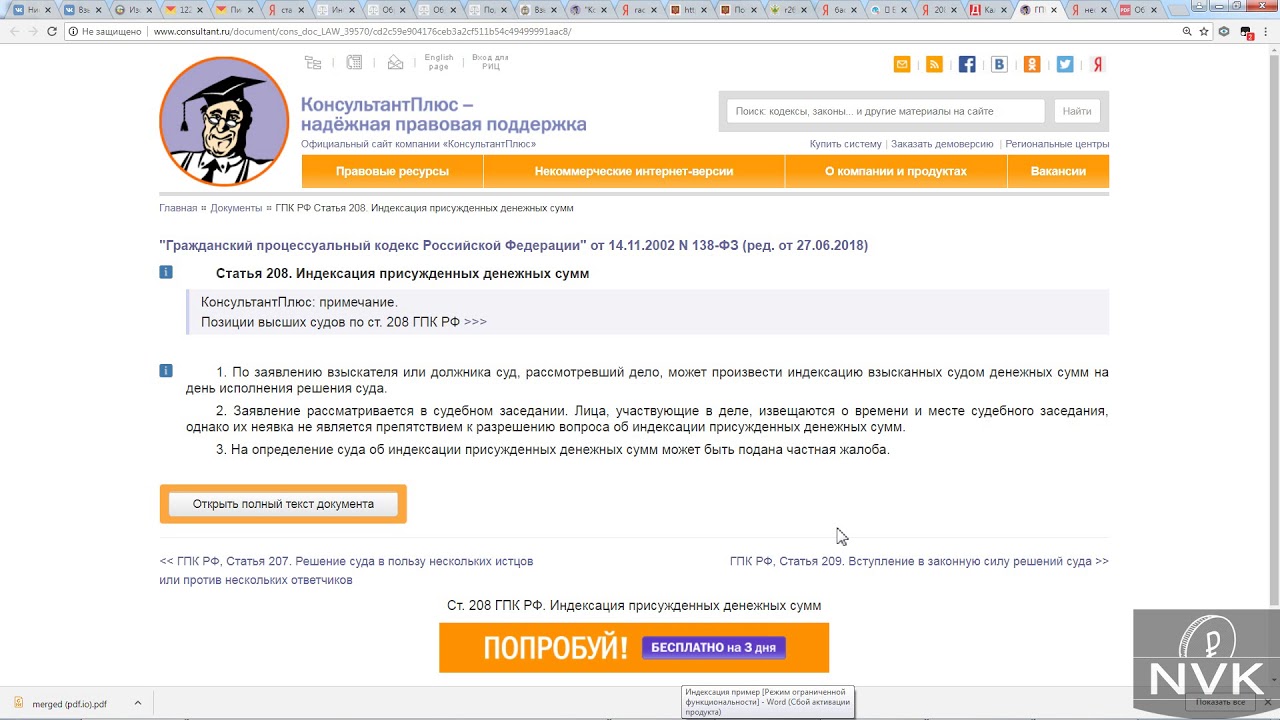This screenshot has height=720, width=1280.
Task: Open the 'Правовые ресурсы' menu item
Action: [392, 171]
